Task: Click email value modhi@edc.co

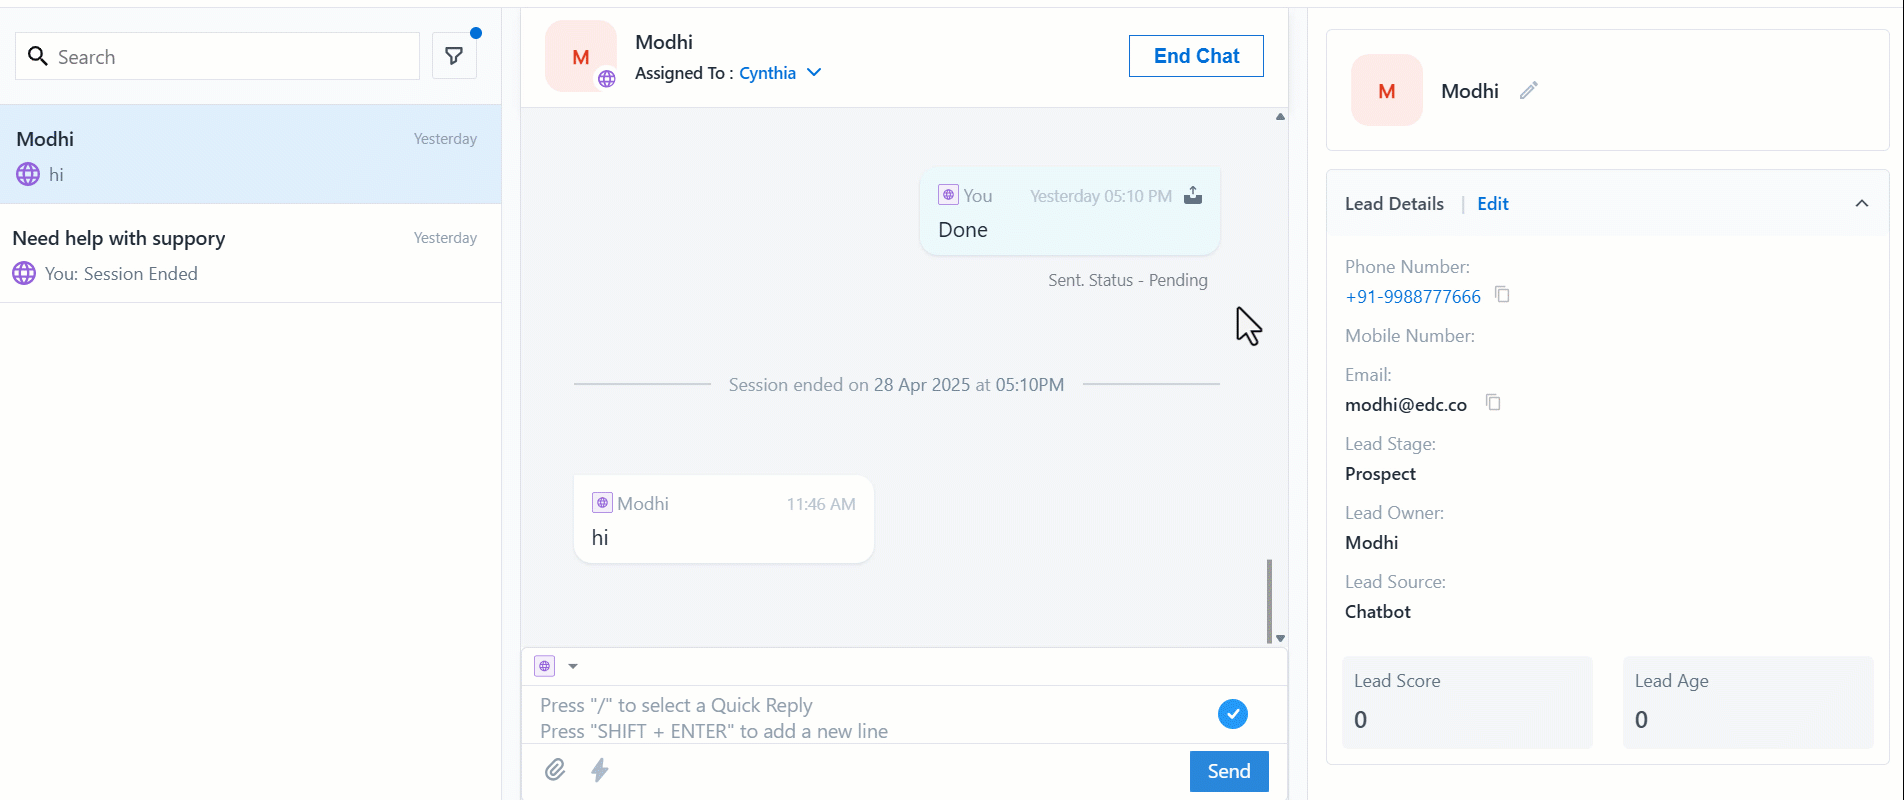Action: click(1406, 405)
